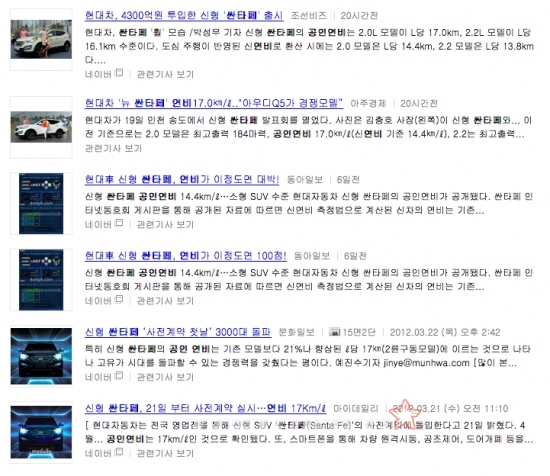
Task: Click the 네이버 link under the 문화일보 article
Action: 98,377
